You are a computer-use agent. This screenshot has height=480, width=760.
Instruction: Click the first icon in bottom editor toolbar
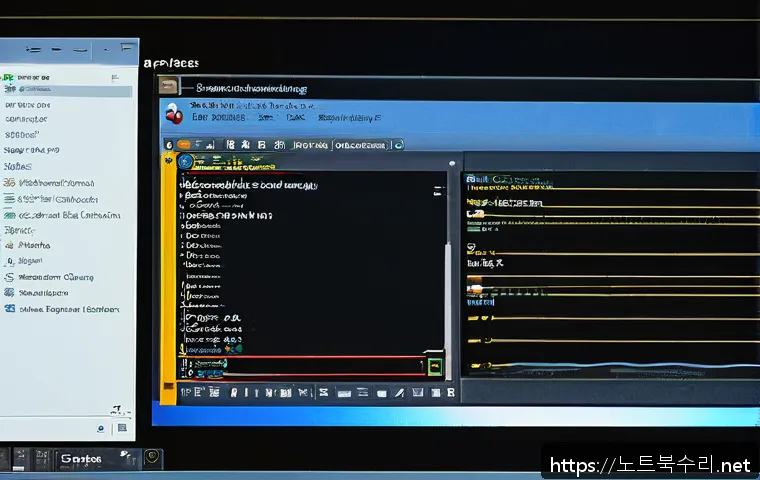[186, 393]
